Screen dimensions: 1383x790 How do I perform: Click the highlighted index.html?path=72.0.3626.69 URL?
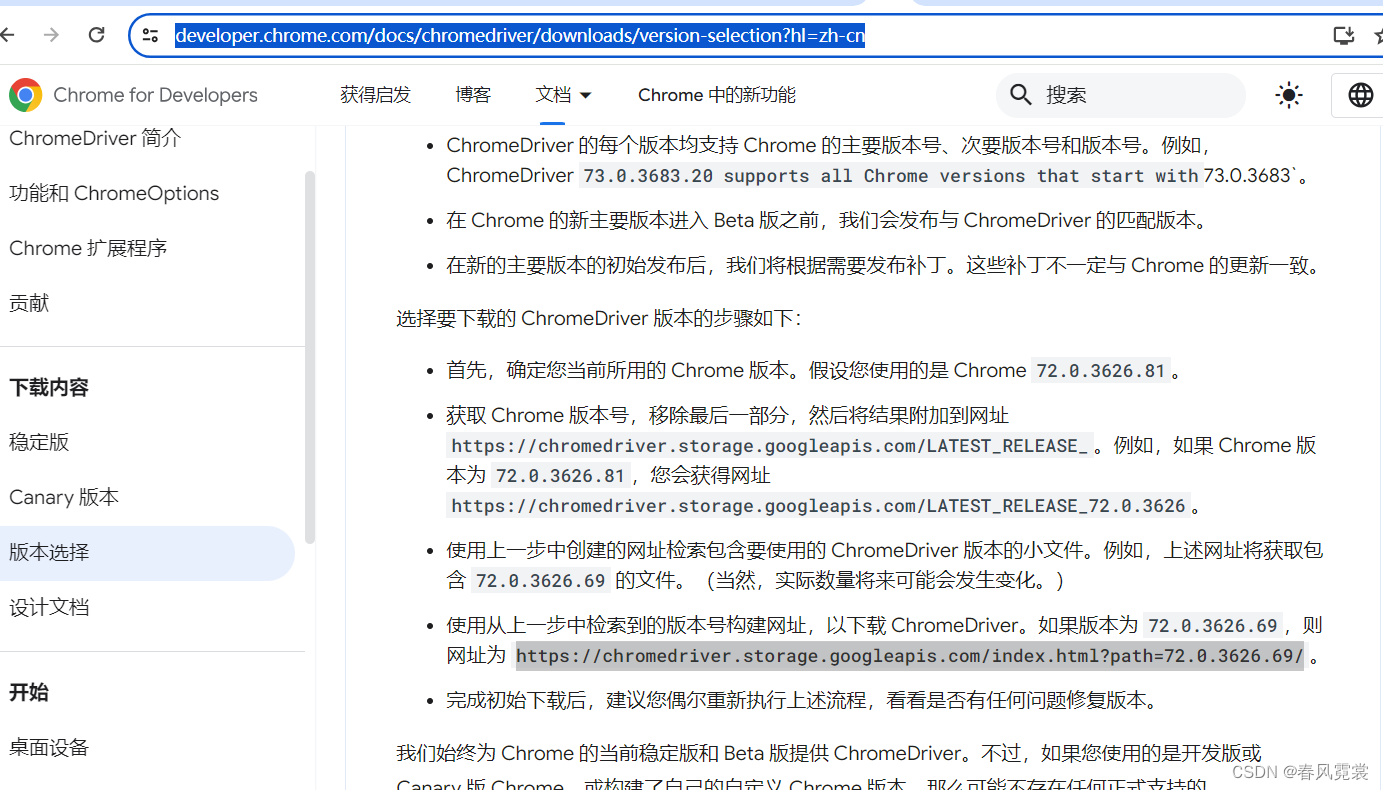[x=910, y=656]
